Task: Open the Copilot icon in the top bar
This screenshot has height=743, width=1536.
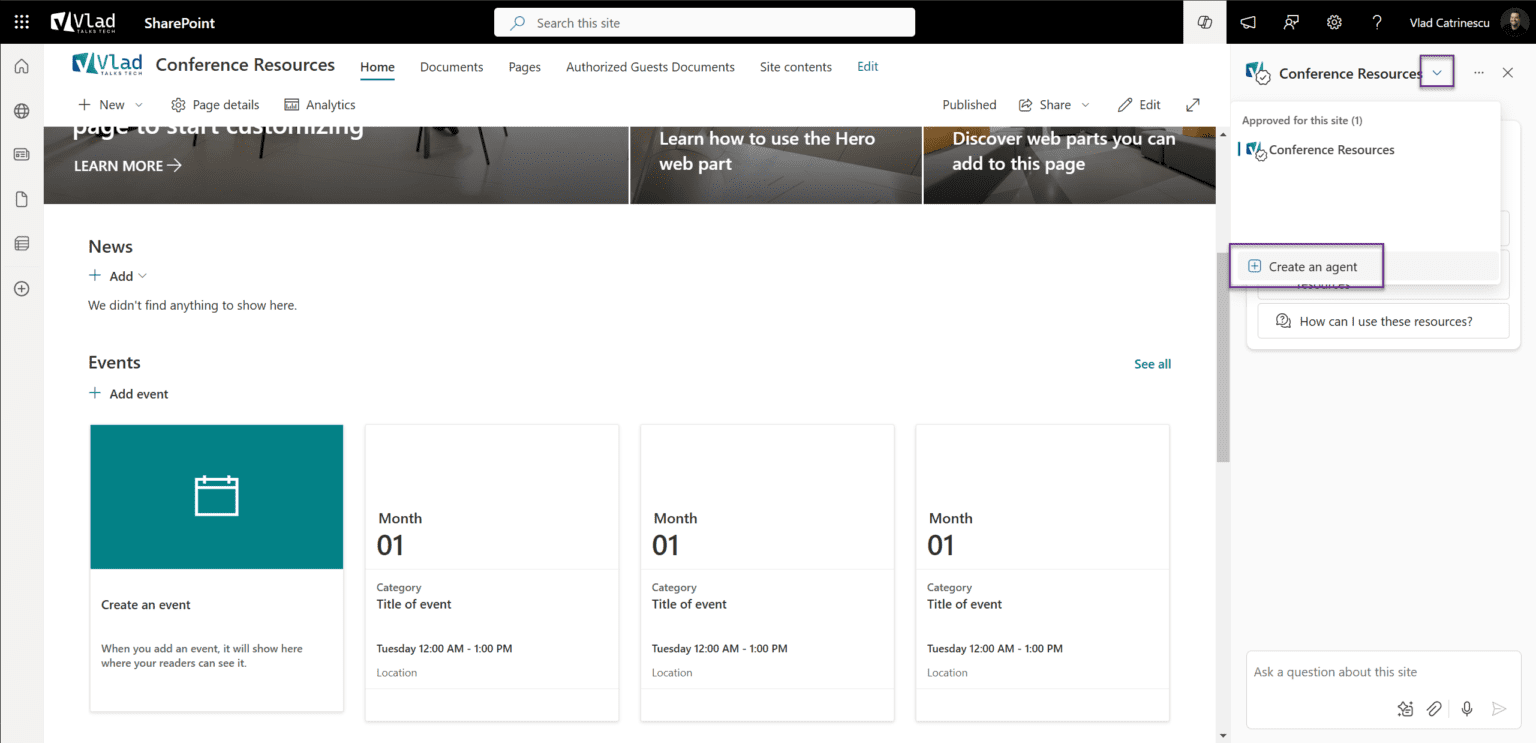Action: click(x=1204, y=22)
